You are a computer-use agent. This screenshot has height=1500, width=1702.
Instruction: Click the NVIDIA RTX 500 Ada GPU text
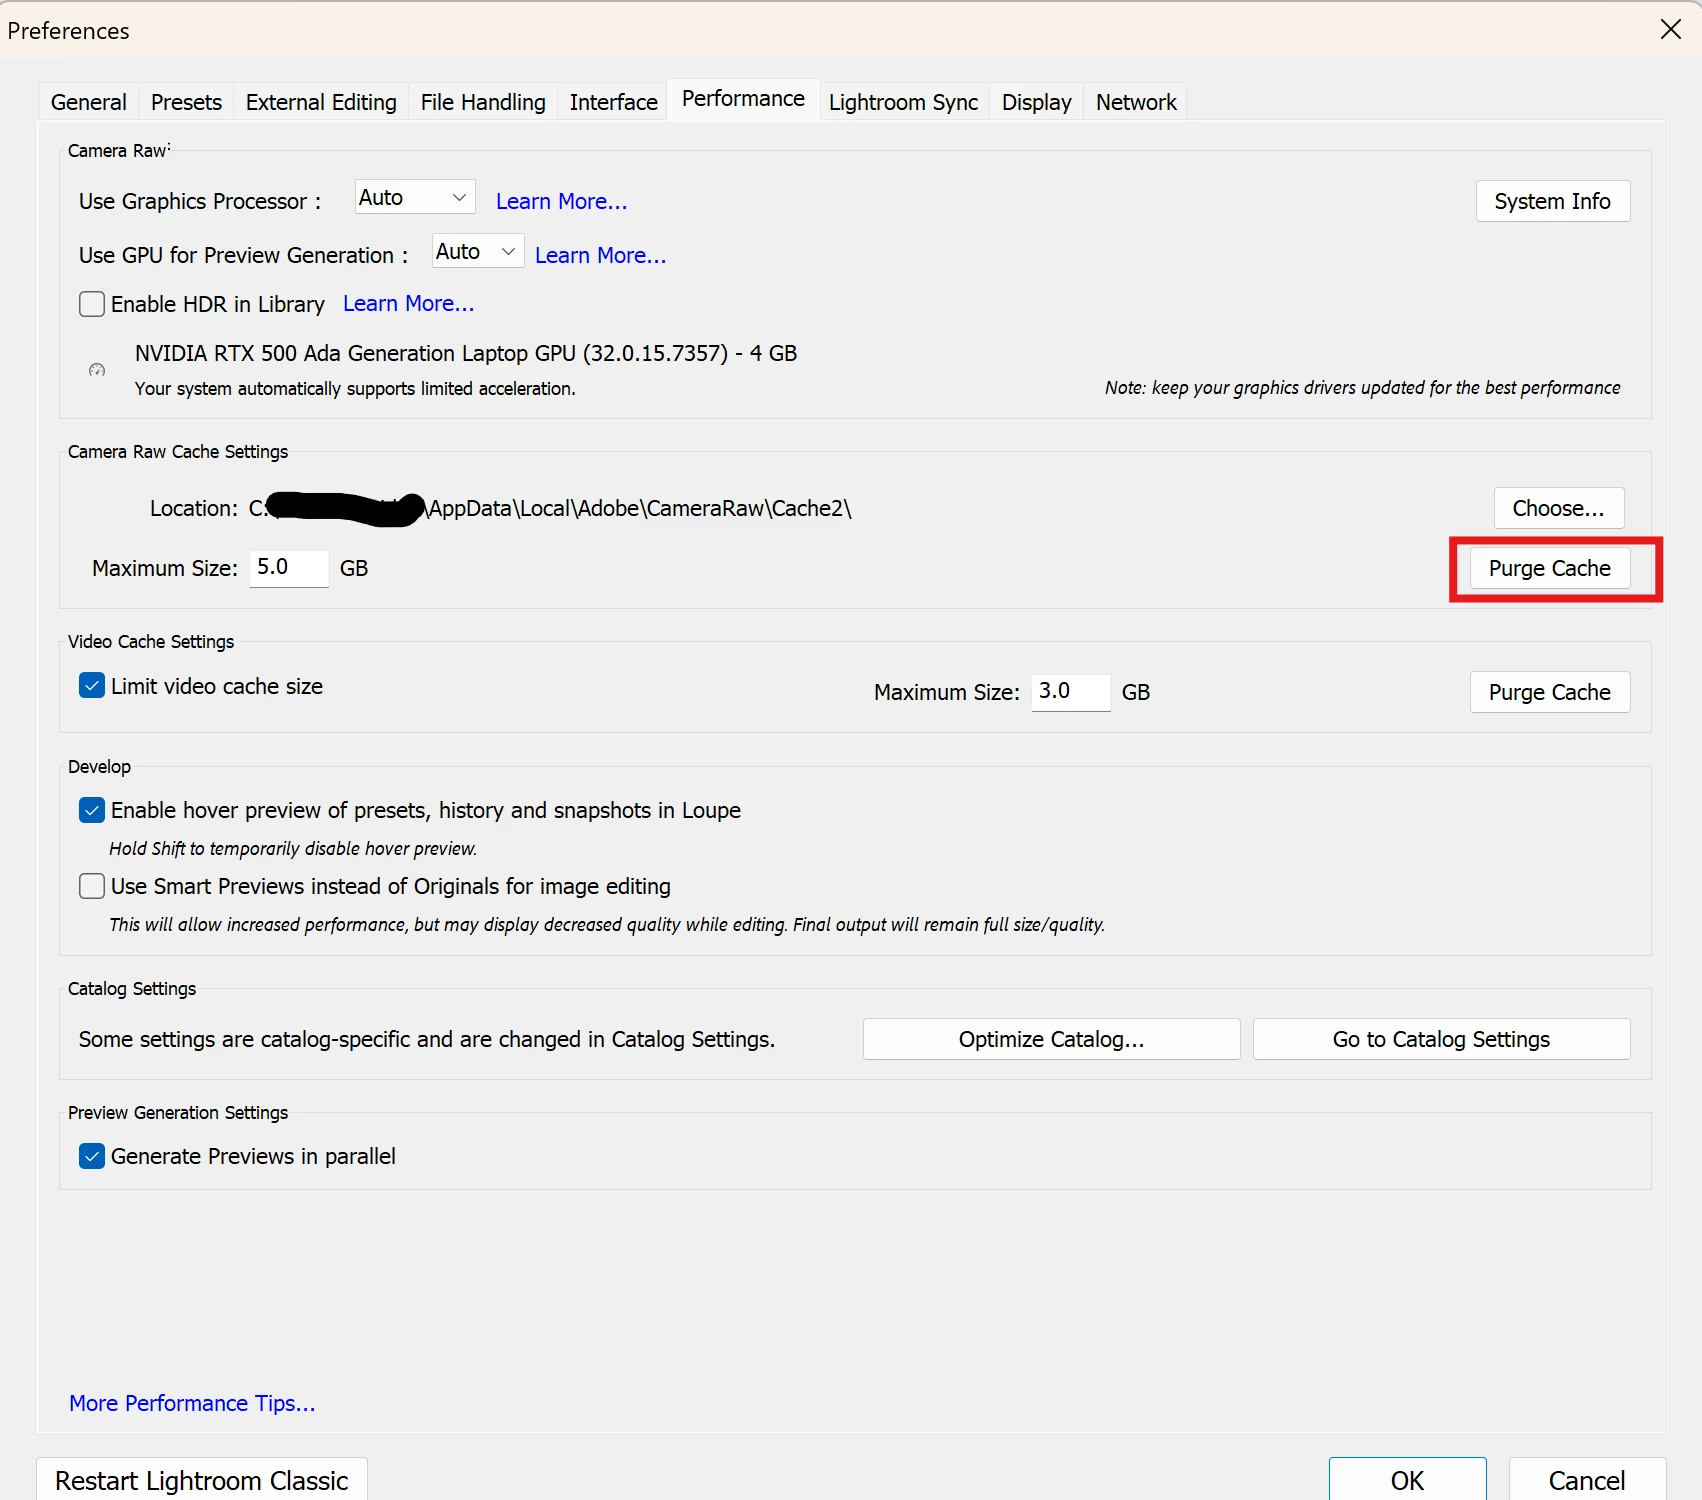pos(466,353)
